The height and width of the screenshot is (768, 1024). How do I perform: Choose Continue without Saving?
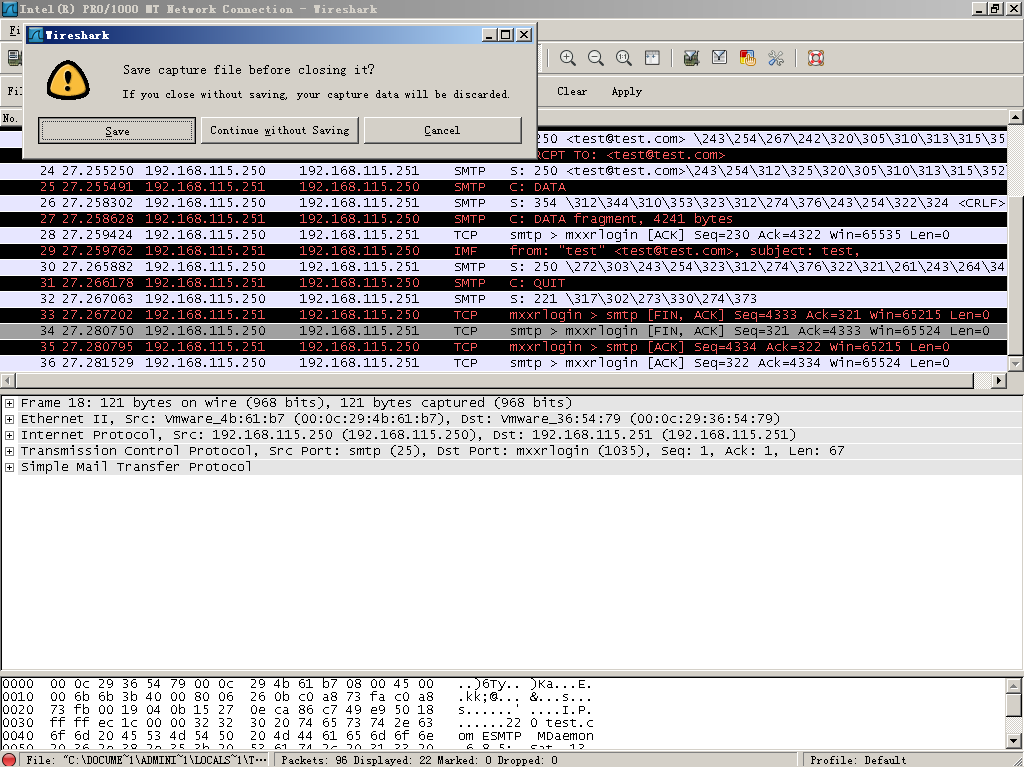coord(280,131)
